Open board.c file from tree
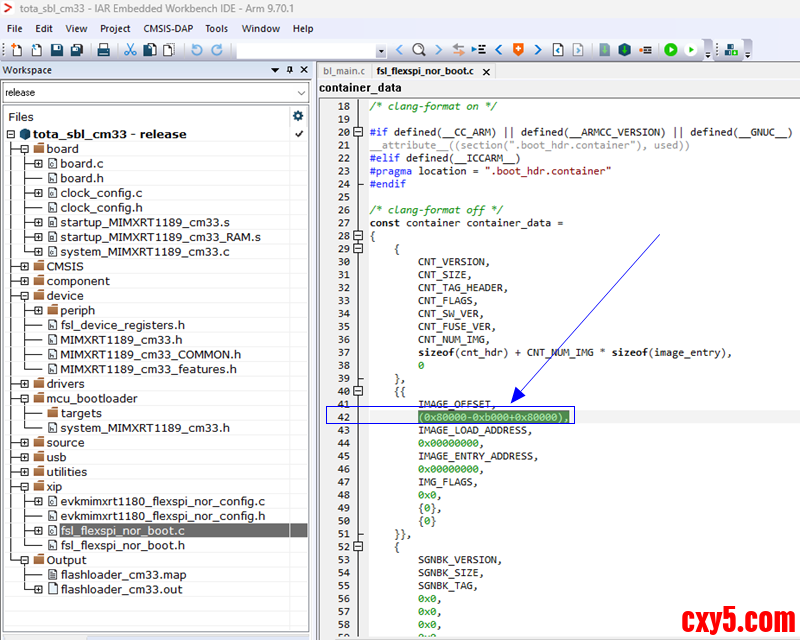The width and height of the screenshot is (800, 640). pos(81,164)
